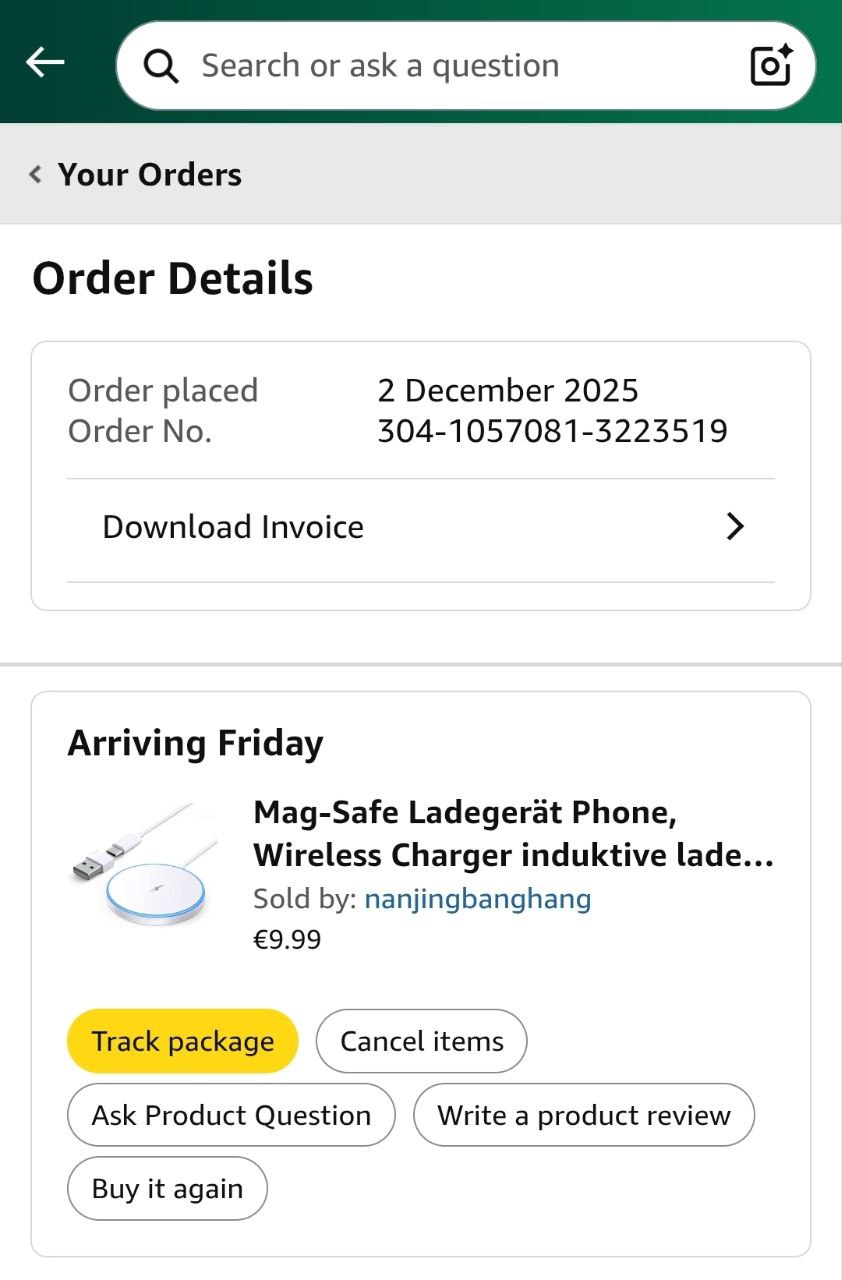Click order number 304-1057081-3223519
Screen dimensions: 842x1280
[552, 431]
